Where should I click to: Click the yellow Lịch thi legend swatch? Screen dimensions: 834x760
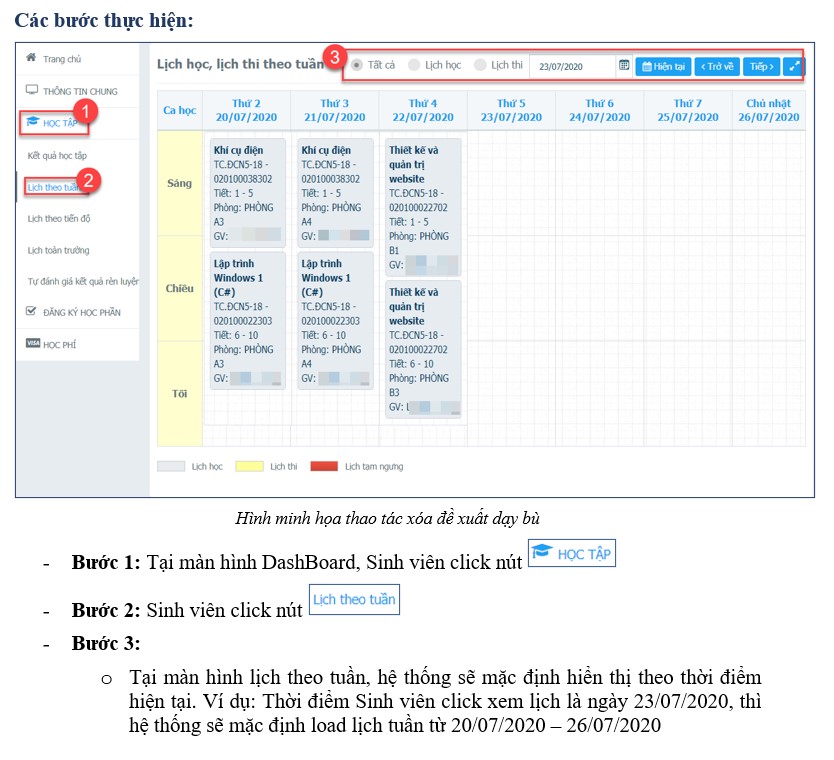tap(249, 466)
